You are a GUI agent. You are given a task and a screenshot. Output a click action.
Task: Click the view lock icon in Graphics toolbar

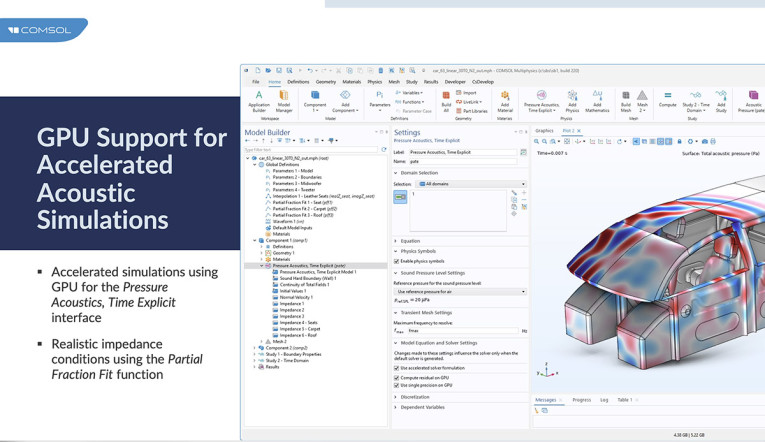pos(679,141)
